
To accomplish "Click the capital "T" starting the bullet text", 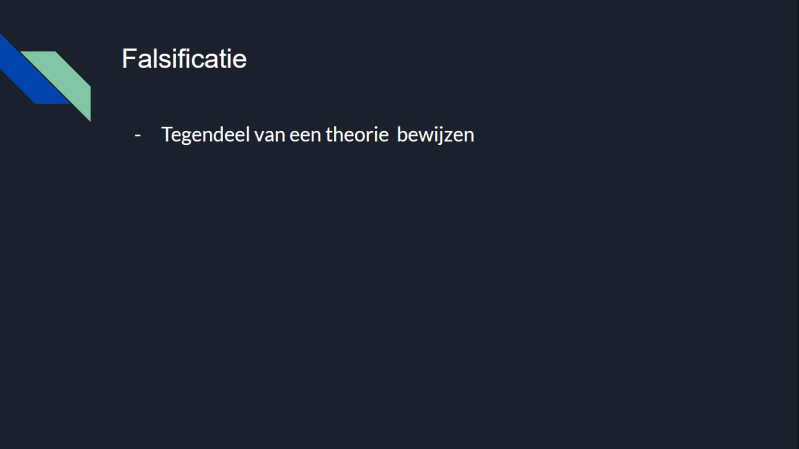I will tap(166, 135).
